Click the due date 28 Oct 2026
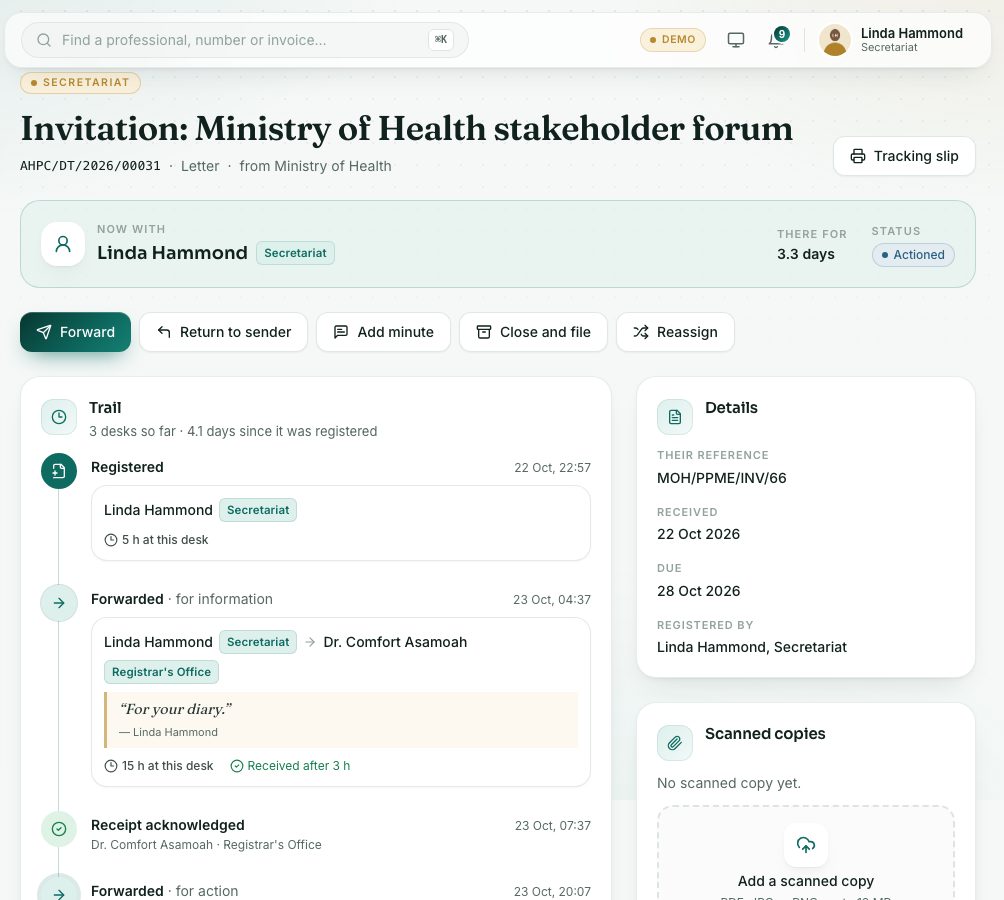The height and width of the screenshot is (900, 1004). click(699, 591)
